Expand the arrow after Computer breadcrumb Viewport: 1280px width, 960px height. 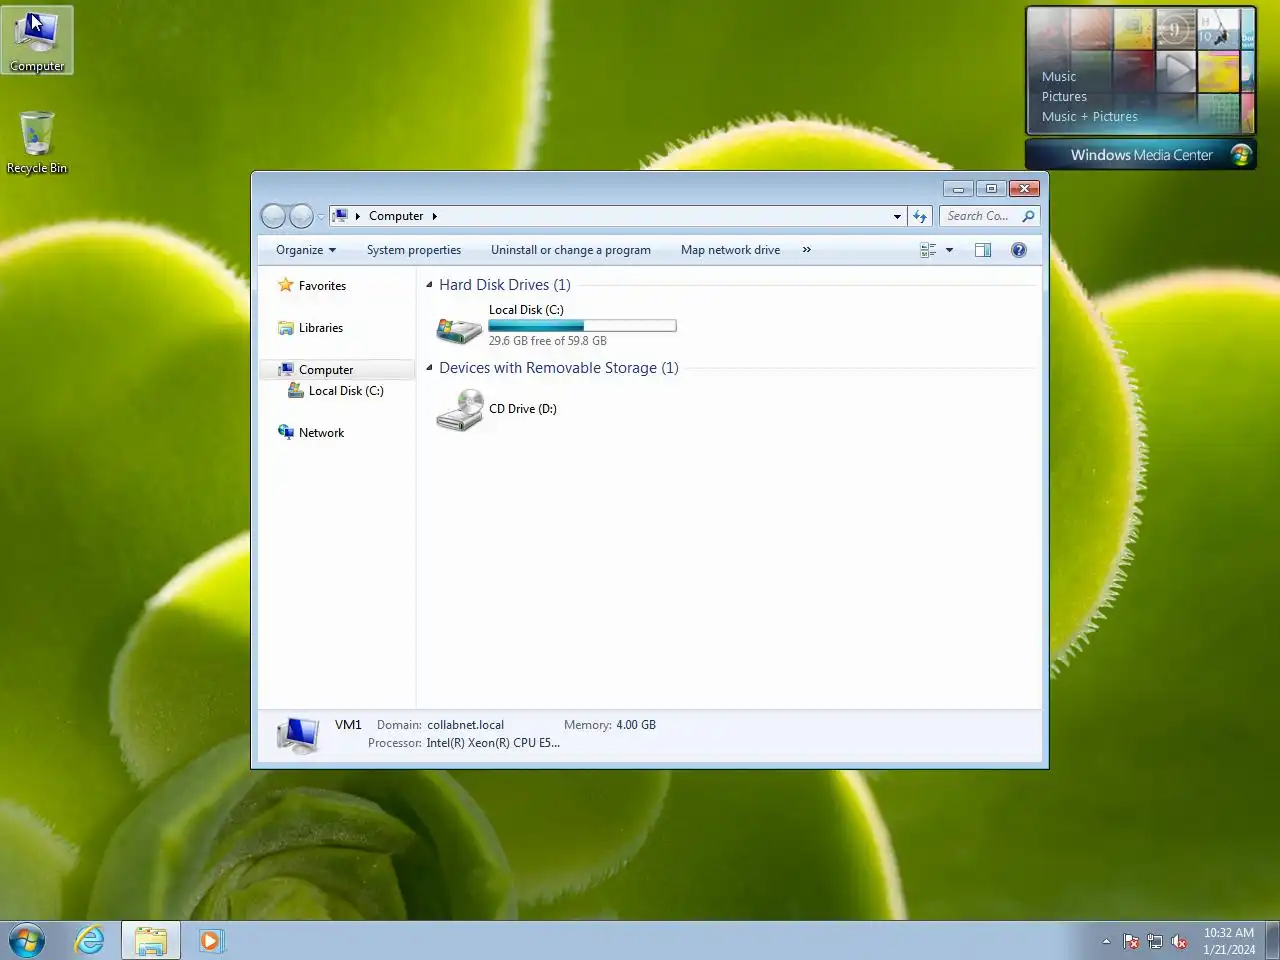tap(434, 216)
